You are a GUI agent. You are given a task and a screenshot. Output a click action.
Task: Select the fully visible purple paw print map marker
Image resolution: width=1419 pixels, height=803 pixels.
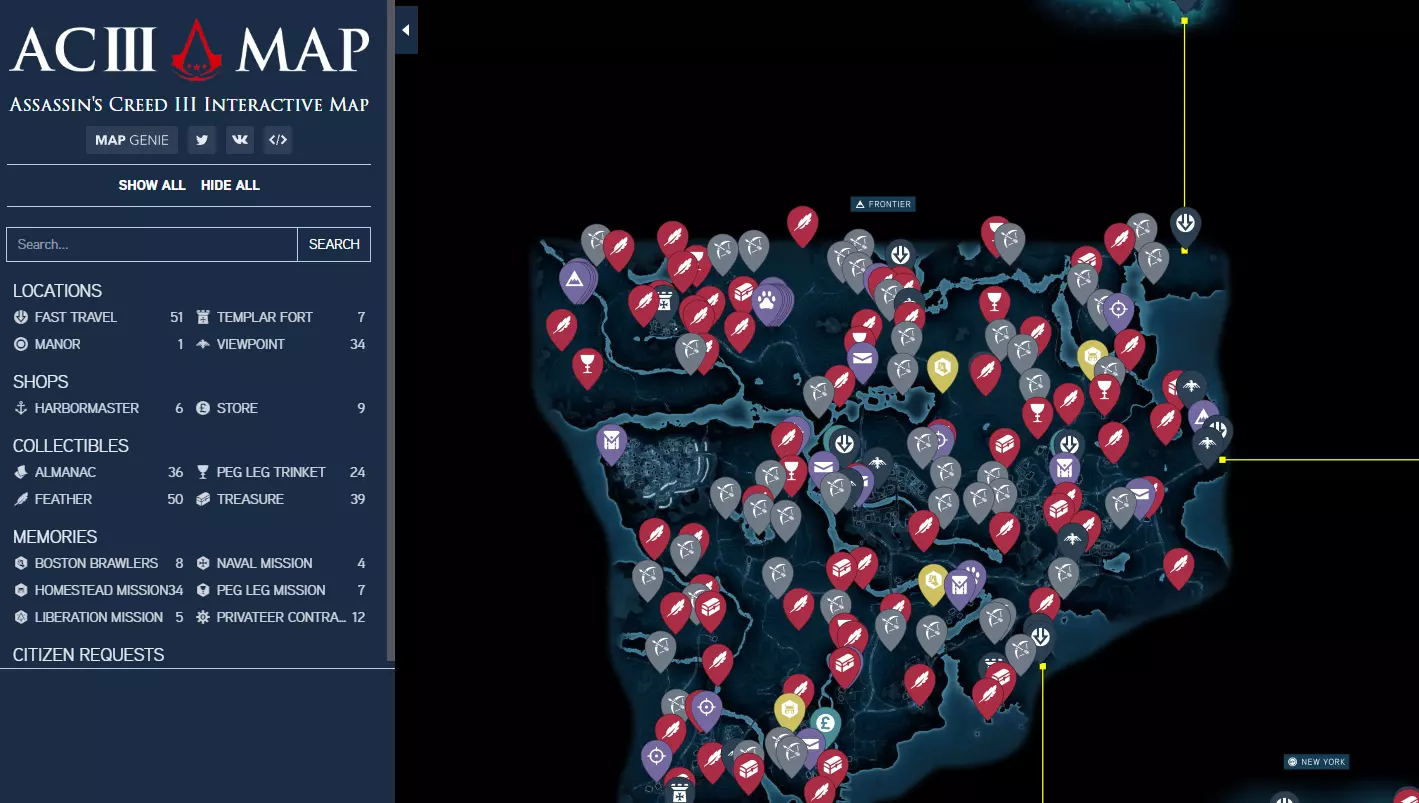767,302
